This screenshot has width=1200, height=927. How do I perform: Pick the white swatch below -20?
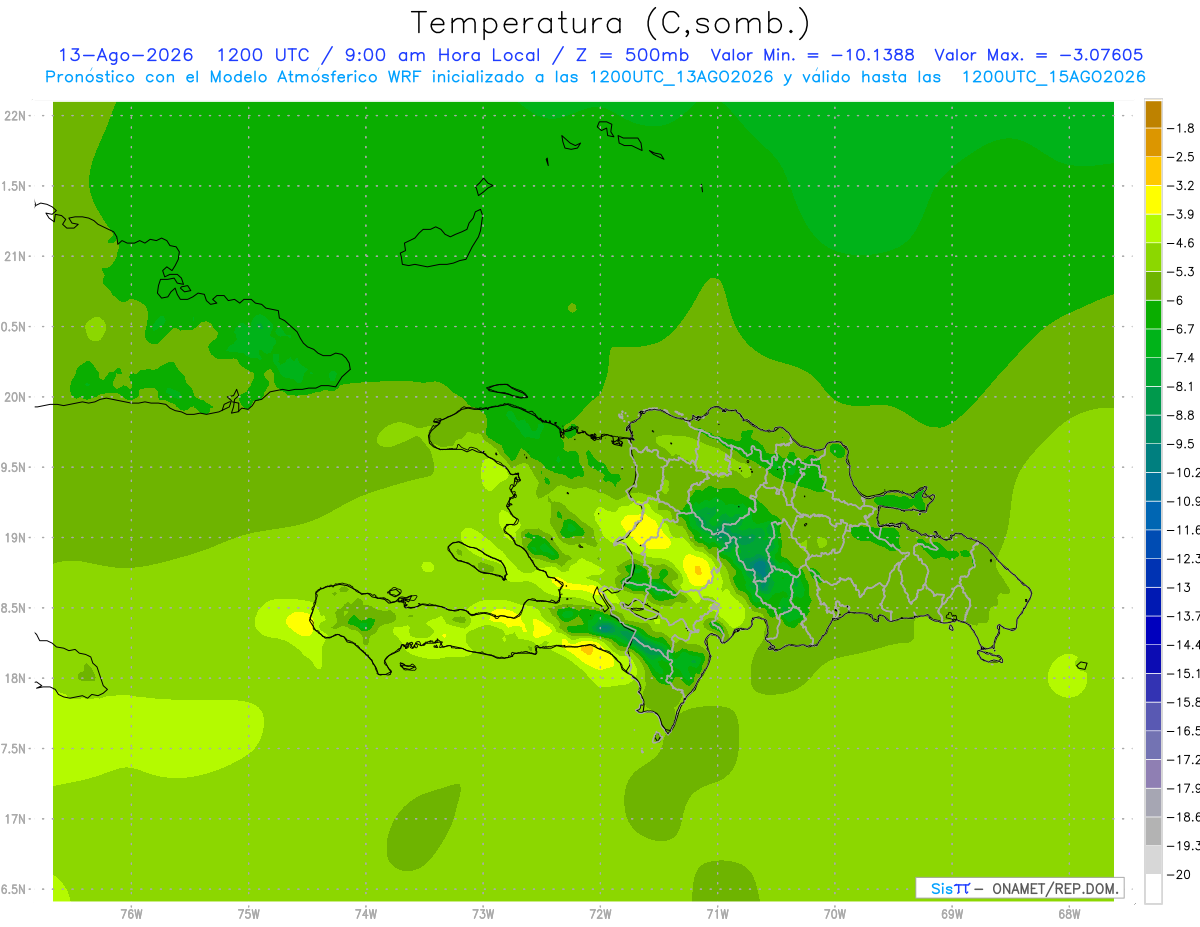(x=1153, y=889)
